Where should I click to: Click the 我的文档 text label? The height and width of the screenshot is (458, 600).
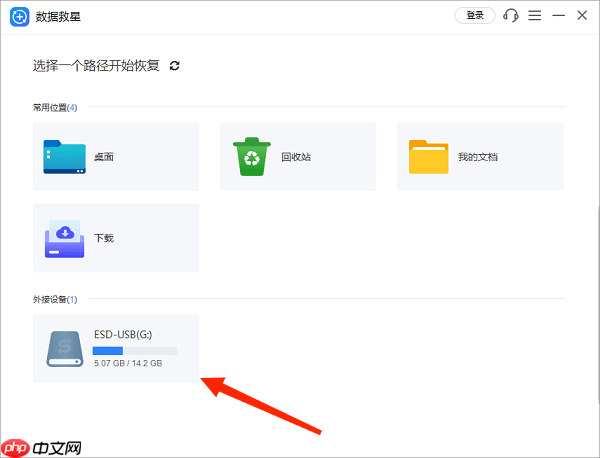pyautogui.click(x=478, y=158)
